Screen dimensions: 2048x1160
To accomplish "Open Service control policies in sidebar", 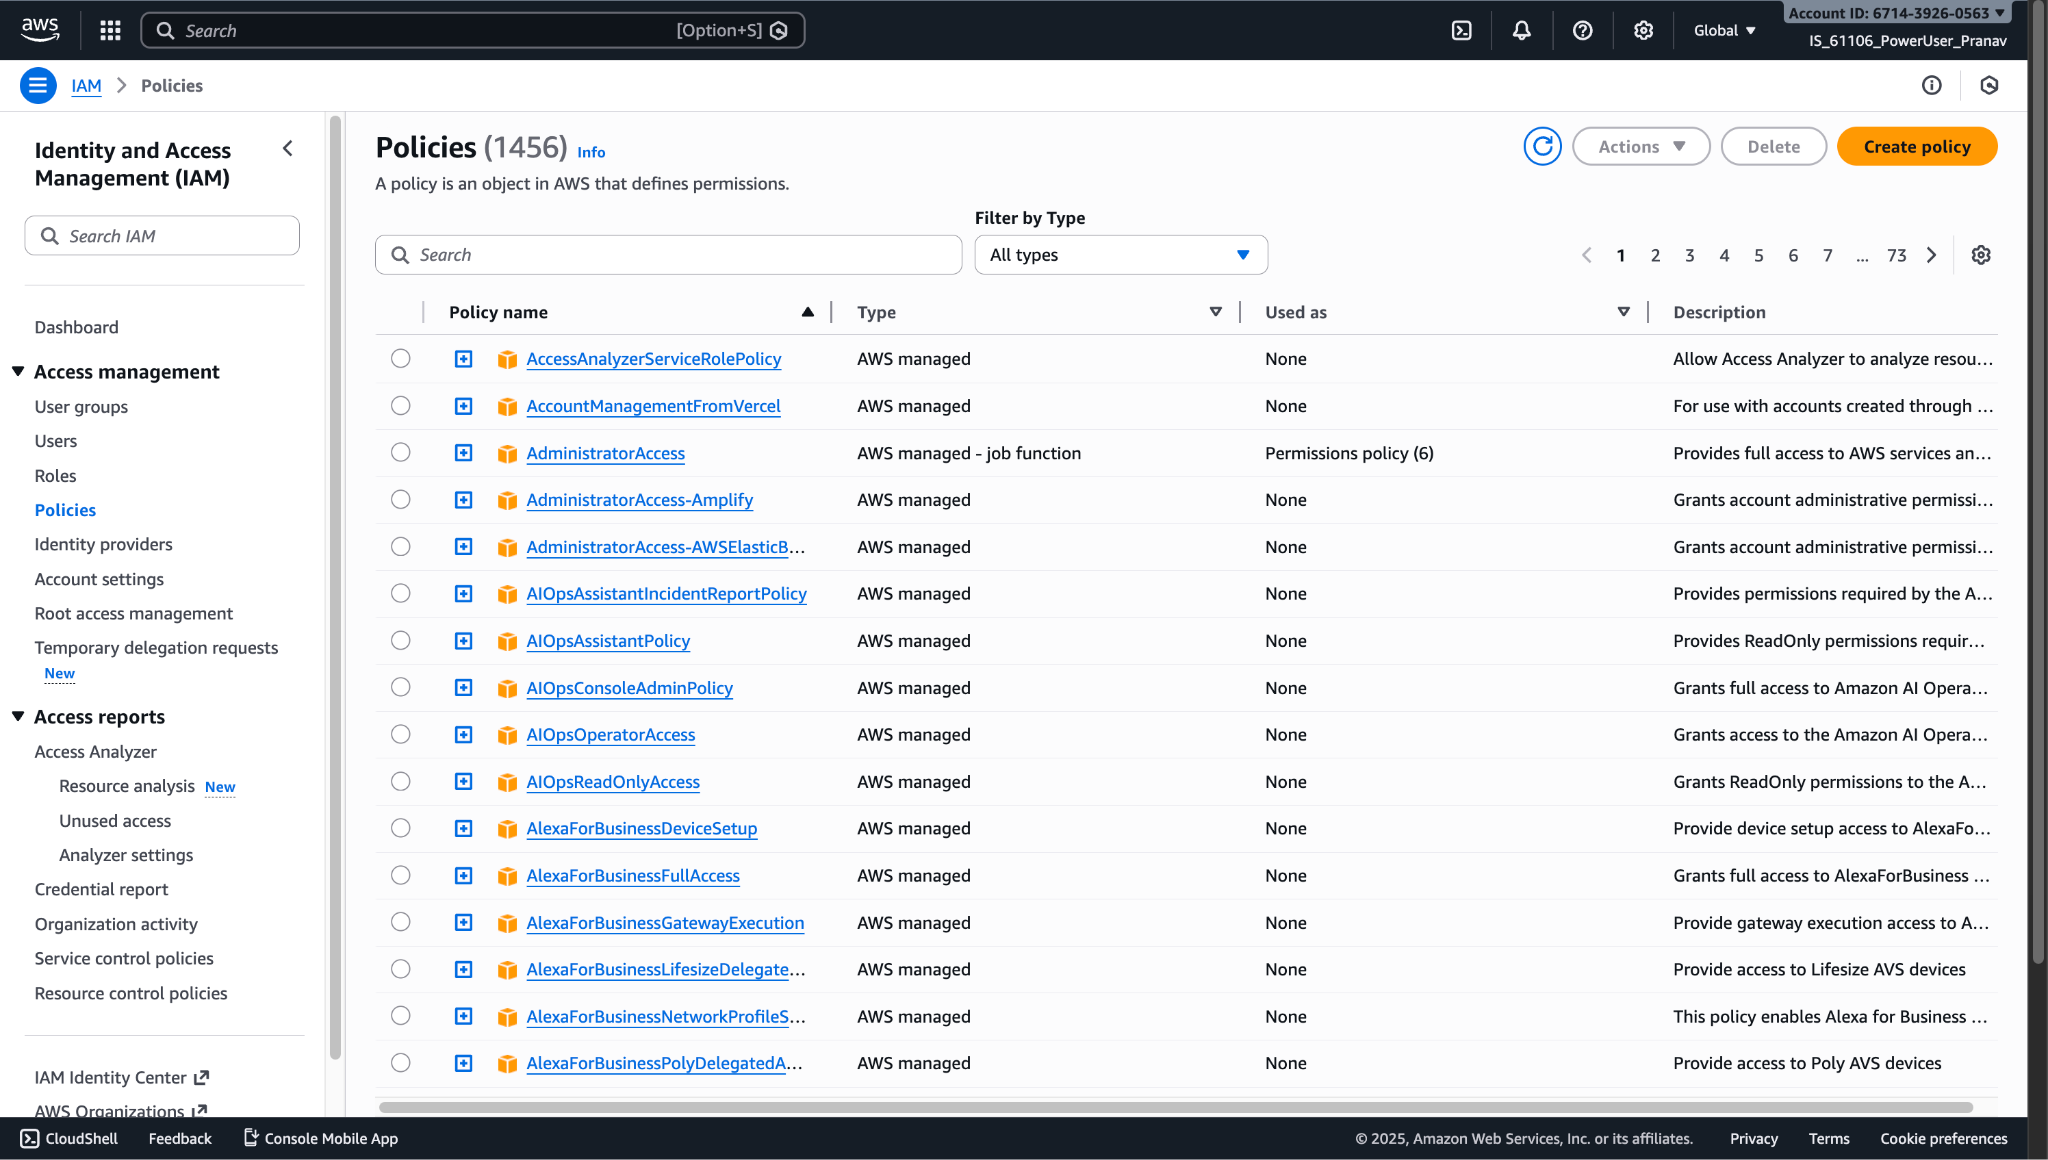I will pos(124,958).
